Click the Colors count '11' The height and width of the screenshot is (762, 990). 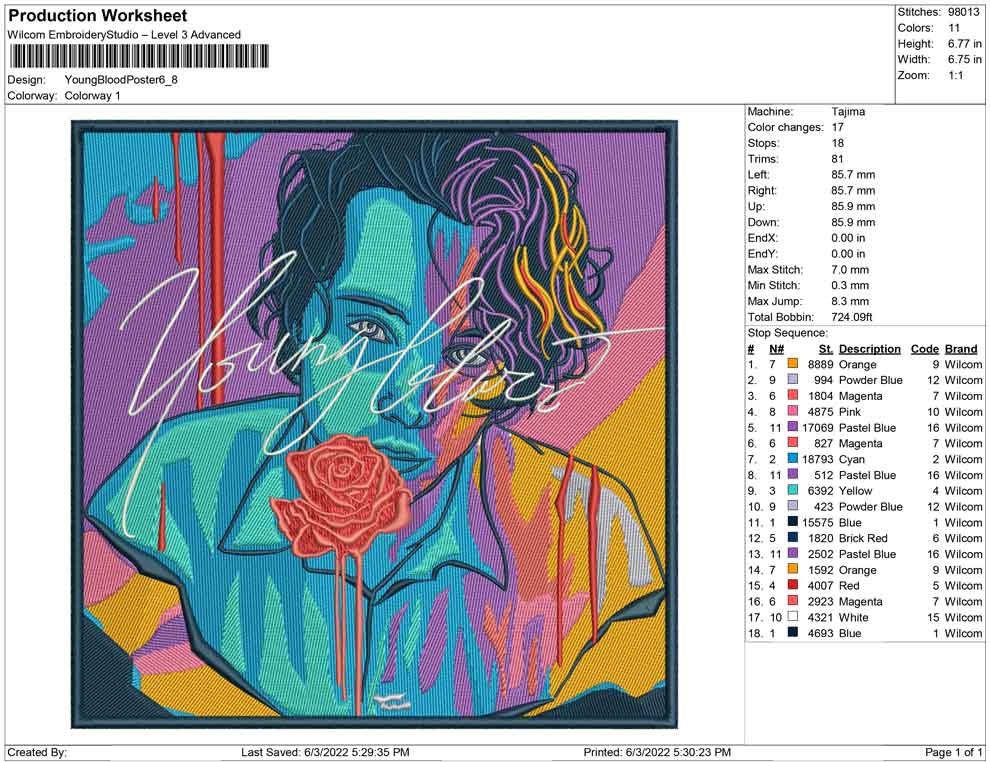954,28
